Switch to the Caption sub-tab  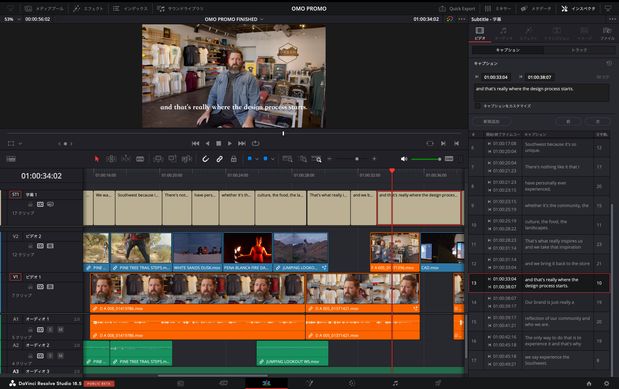(x=508, y=50)
